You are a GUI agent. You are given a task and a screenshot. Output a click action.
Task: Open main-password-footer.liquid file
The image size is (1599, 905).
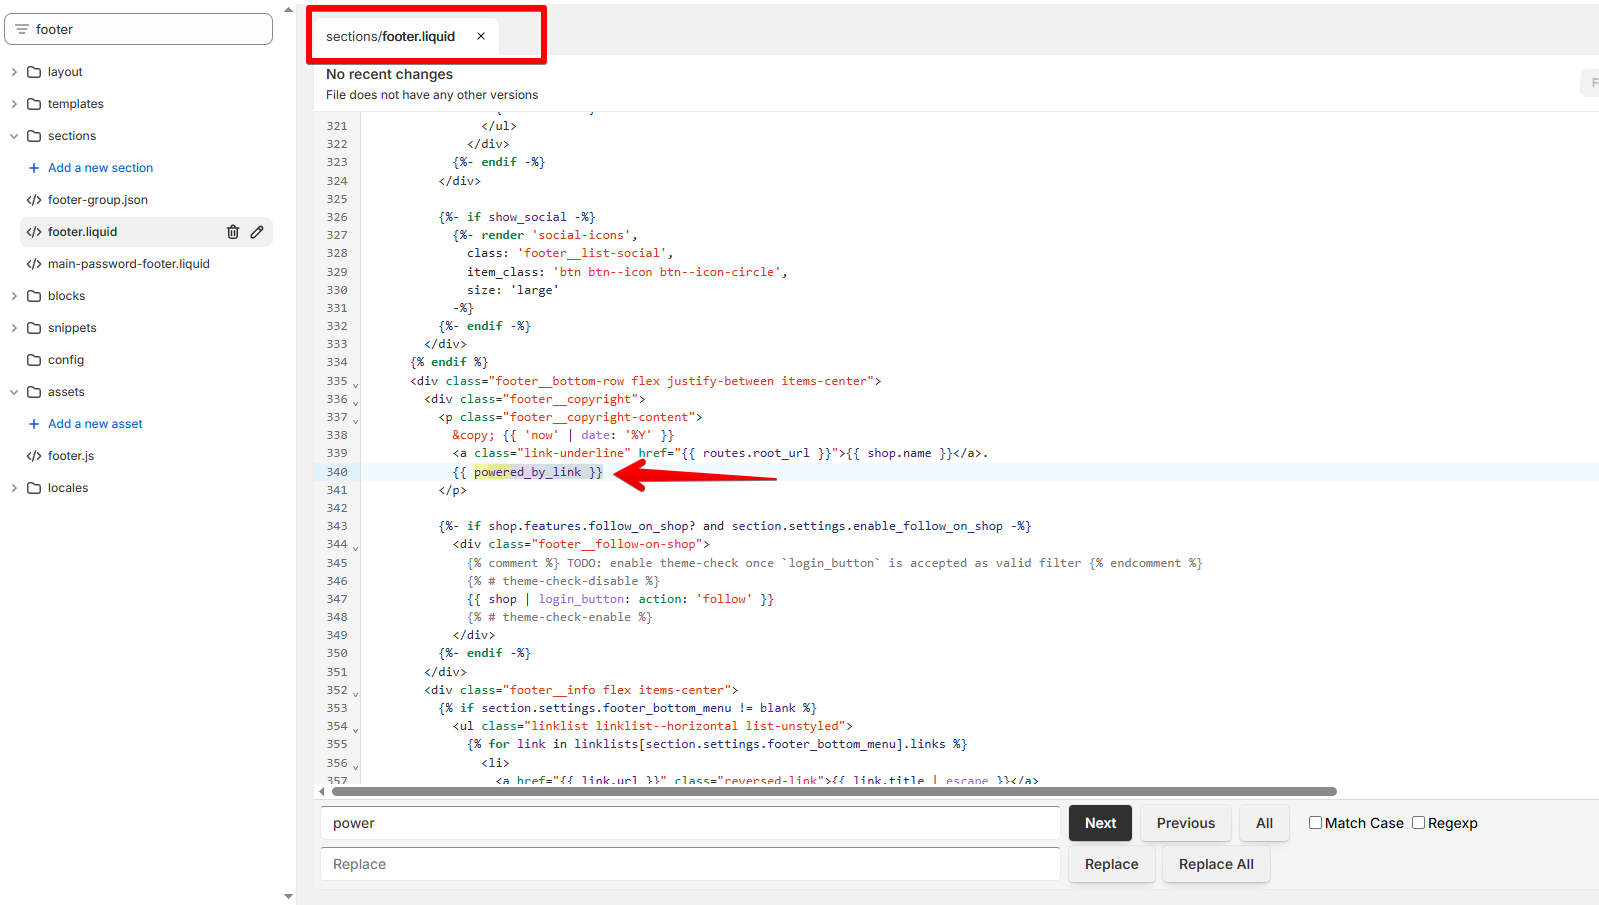click(129, 264)
